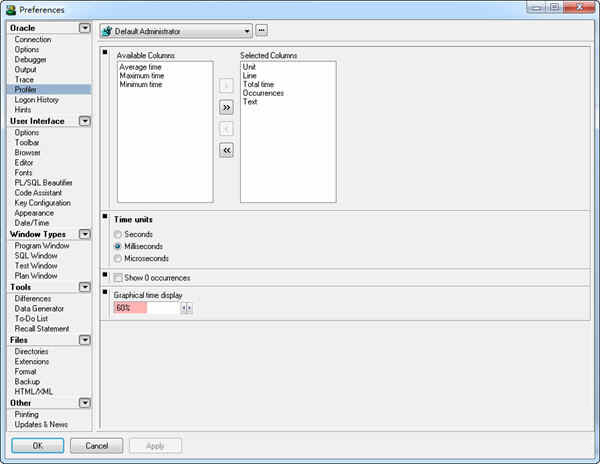
Task: Collapse the Oracle category section
Action: pos(85,28)
